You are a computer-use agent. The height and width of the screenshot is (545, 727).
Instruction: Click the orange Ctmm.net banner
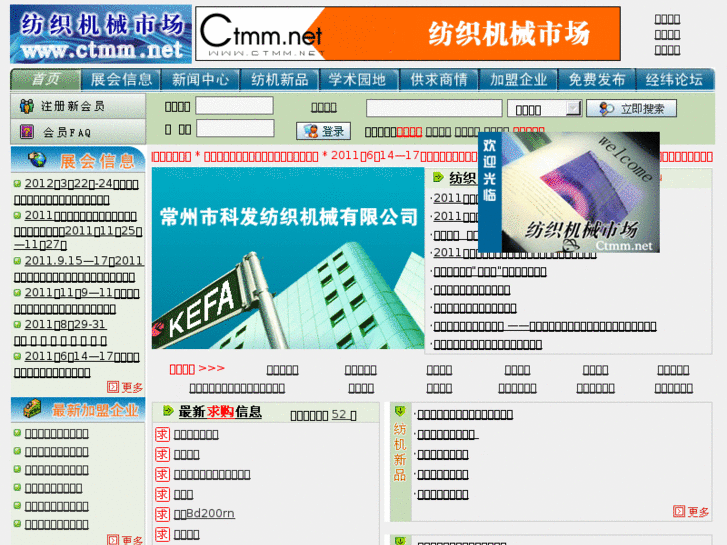point(408,34)
